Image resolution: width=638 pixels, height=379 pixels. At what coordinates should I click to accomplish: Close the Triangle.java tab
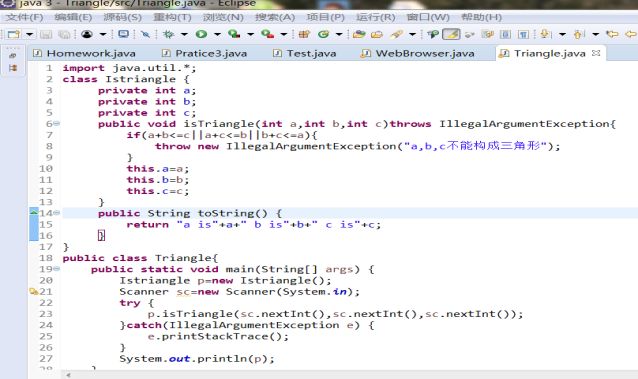tap(596, 53)
